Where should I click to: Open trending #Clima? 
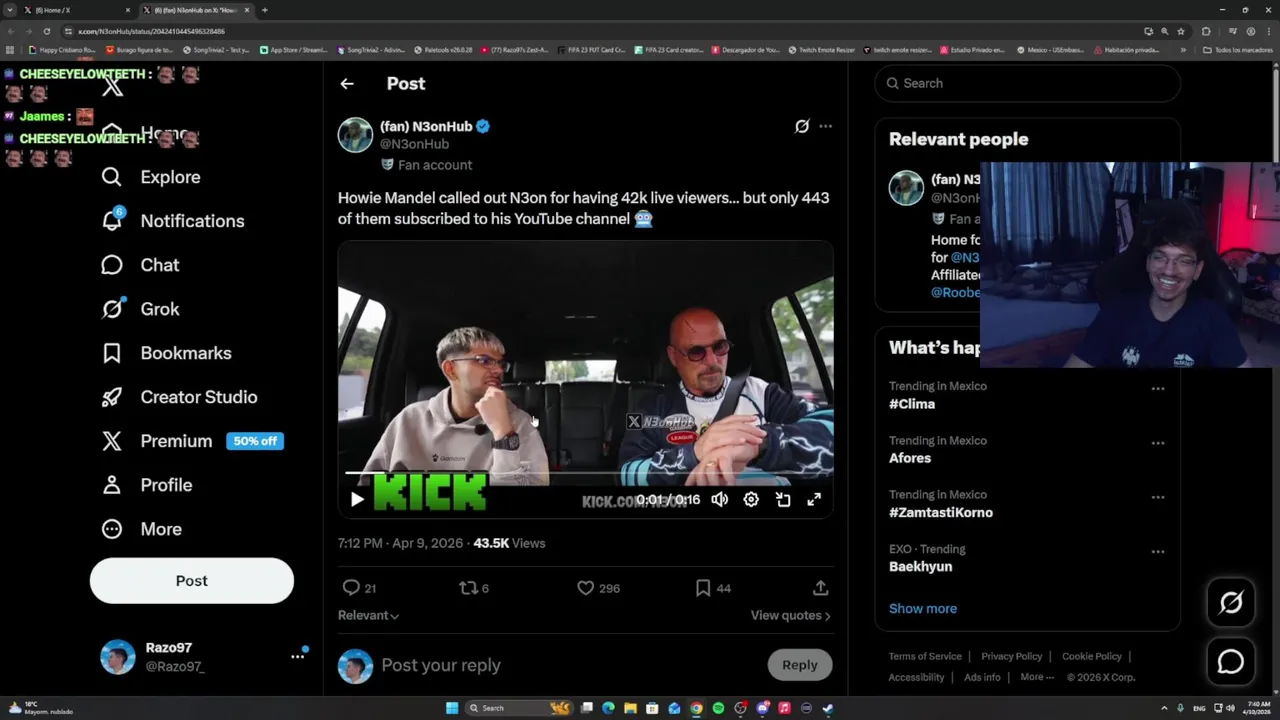point(912,404)
